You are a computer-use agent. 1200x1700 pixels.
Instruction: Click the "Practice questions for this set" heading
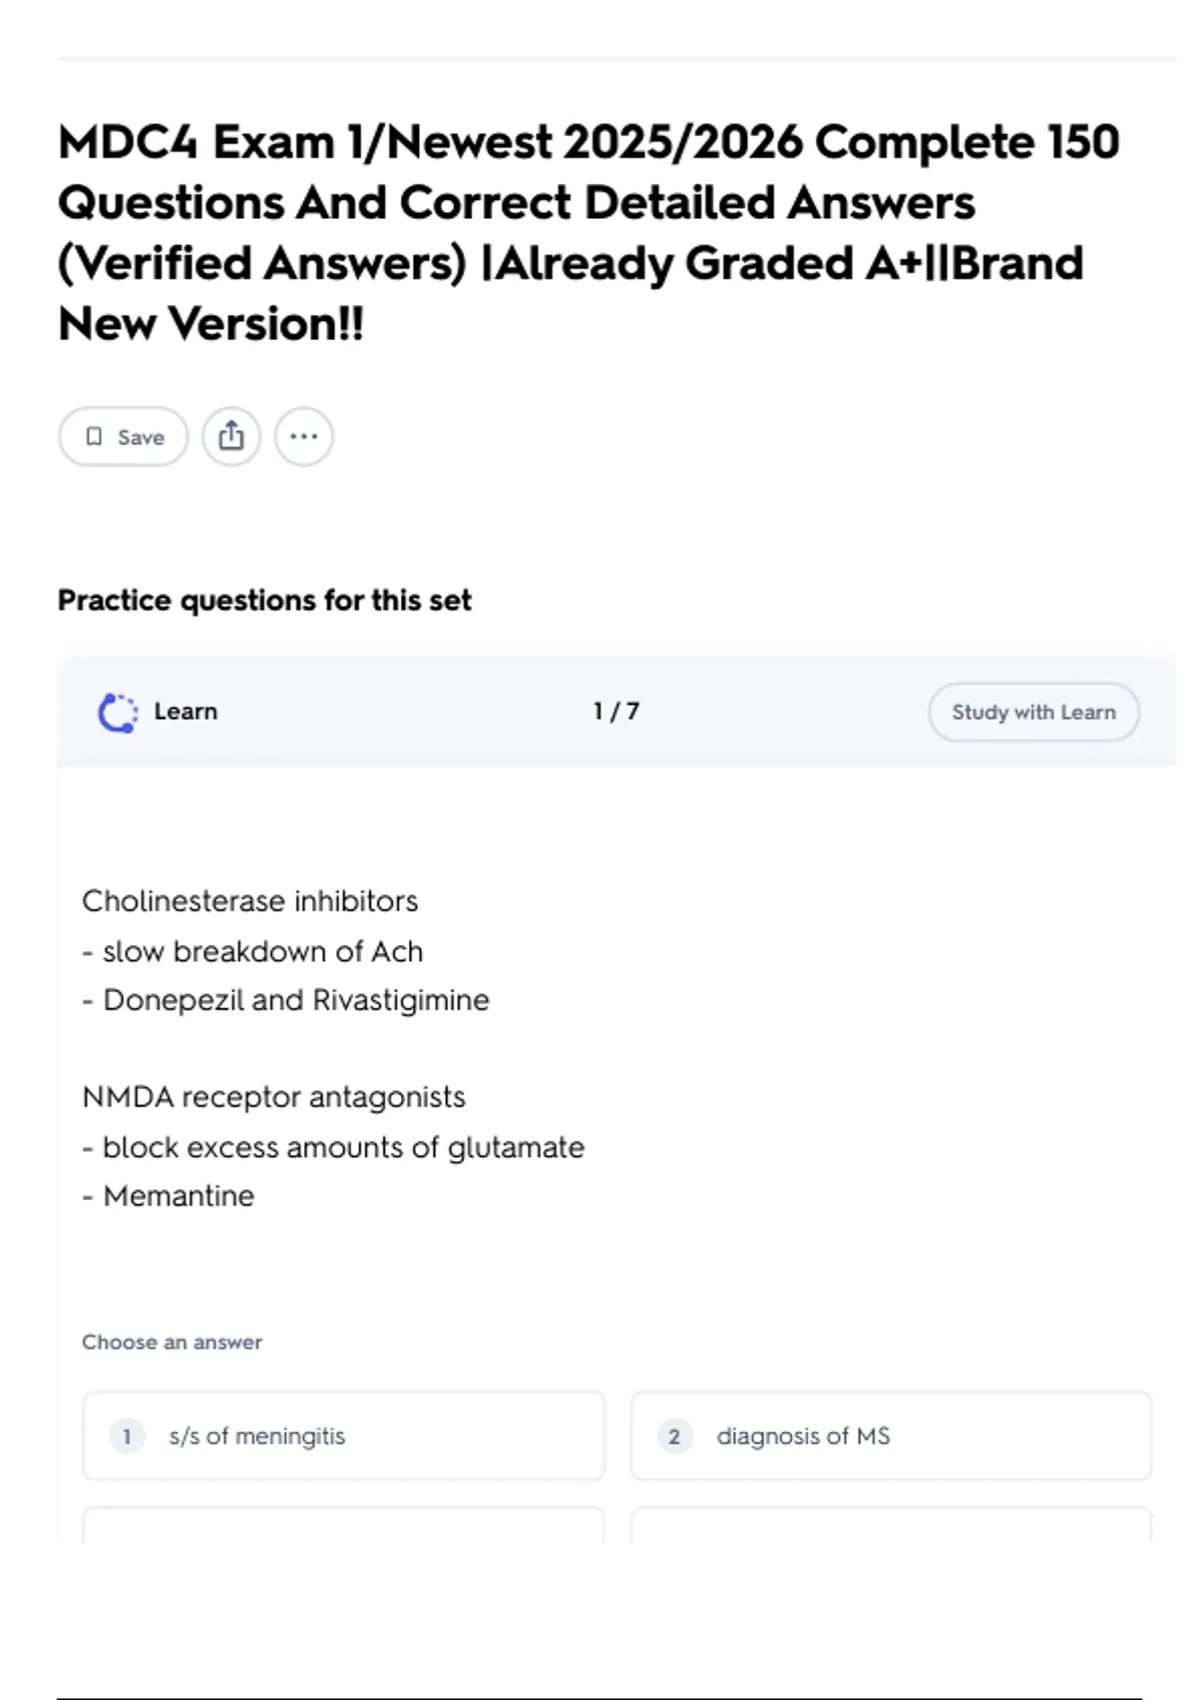click(x=264, y=600)
